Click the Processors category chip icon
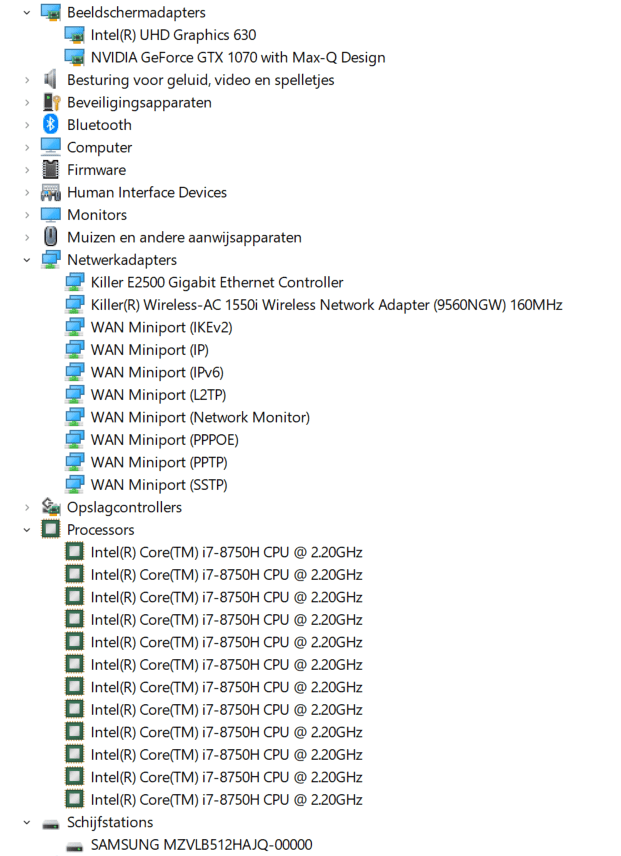 (x=51, y=529)
